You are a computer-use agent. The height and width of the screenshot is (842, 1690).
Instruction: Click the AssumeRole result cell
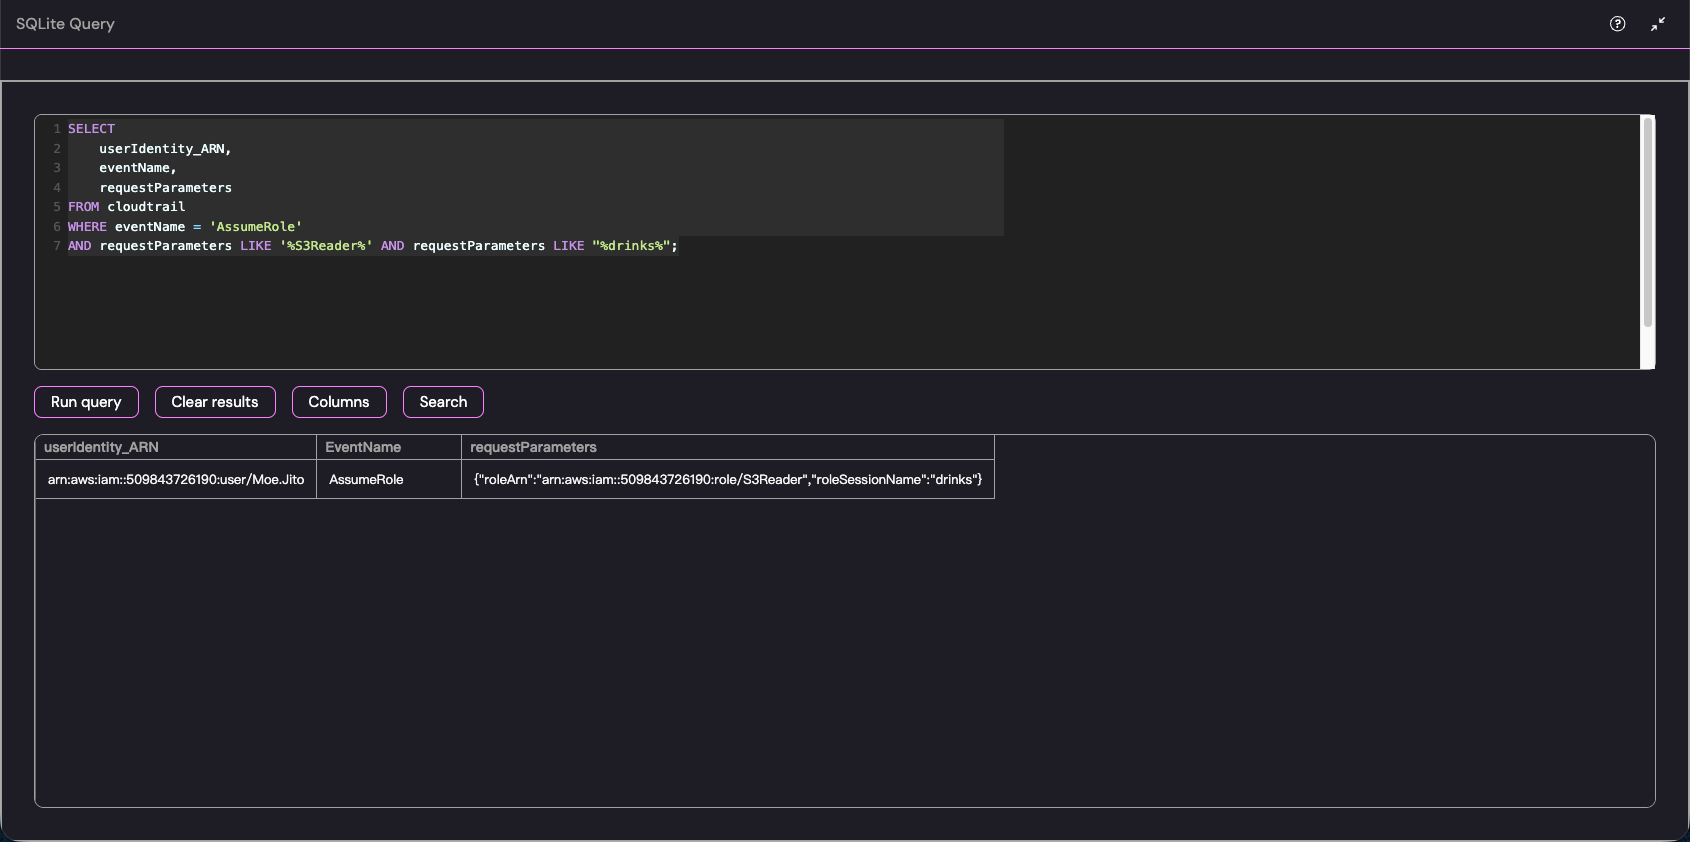point(389,479)
